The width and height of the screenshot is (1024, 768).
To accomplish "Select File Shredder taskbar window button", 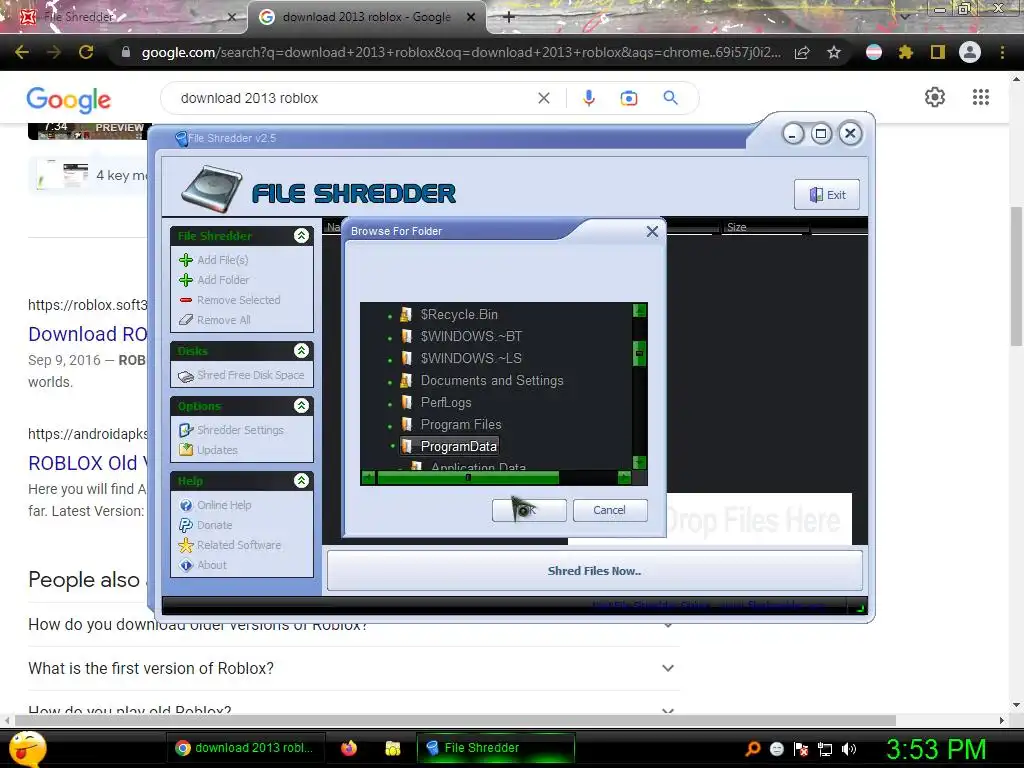I will pyautogui.click(x=496, y=748).
